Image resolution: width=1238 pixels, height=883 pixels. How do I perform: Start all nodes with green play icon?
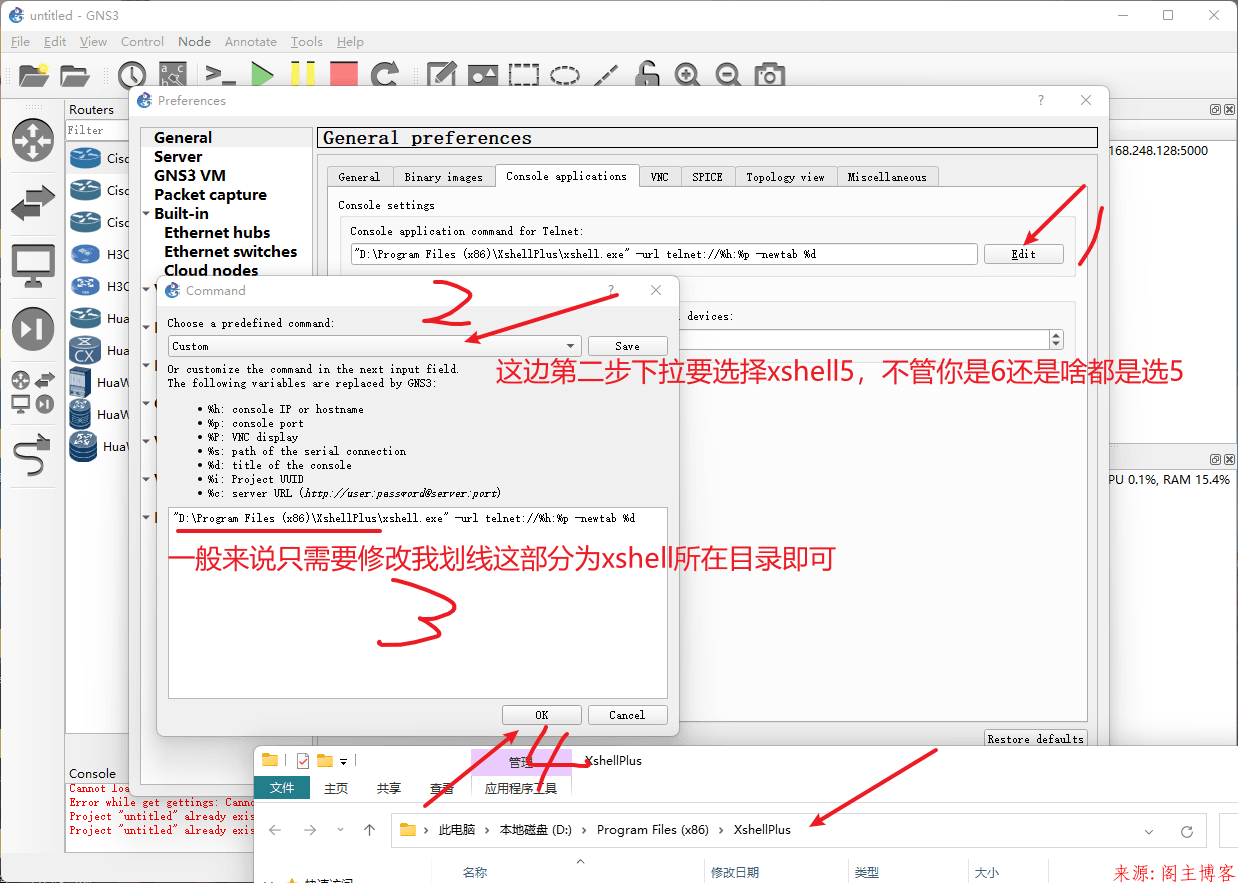coord(263,75)
